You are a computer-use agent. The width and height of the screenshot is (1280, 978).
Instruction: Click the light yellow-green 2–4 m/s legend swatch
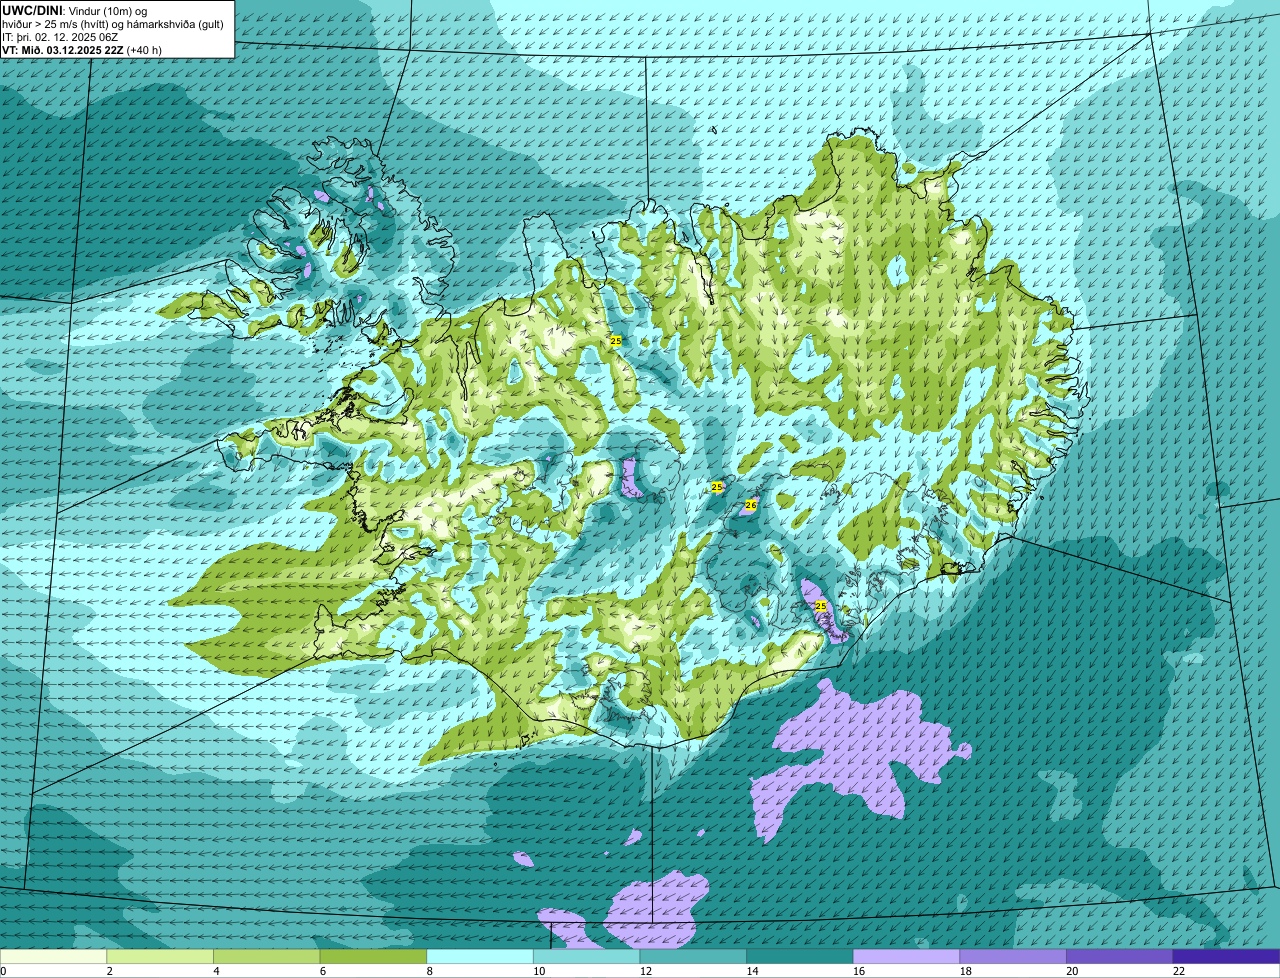160,956
